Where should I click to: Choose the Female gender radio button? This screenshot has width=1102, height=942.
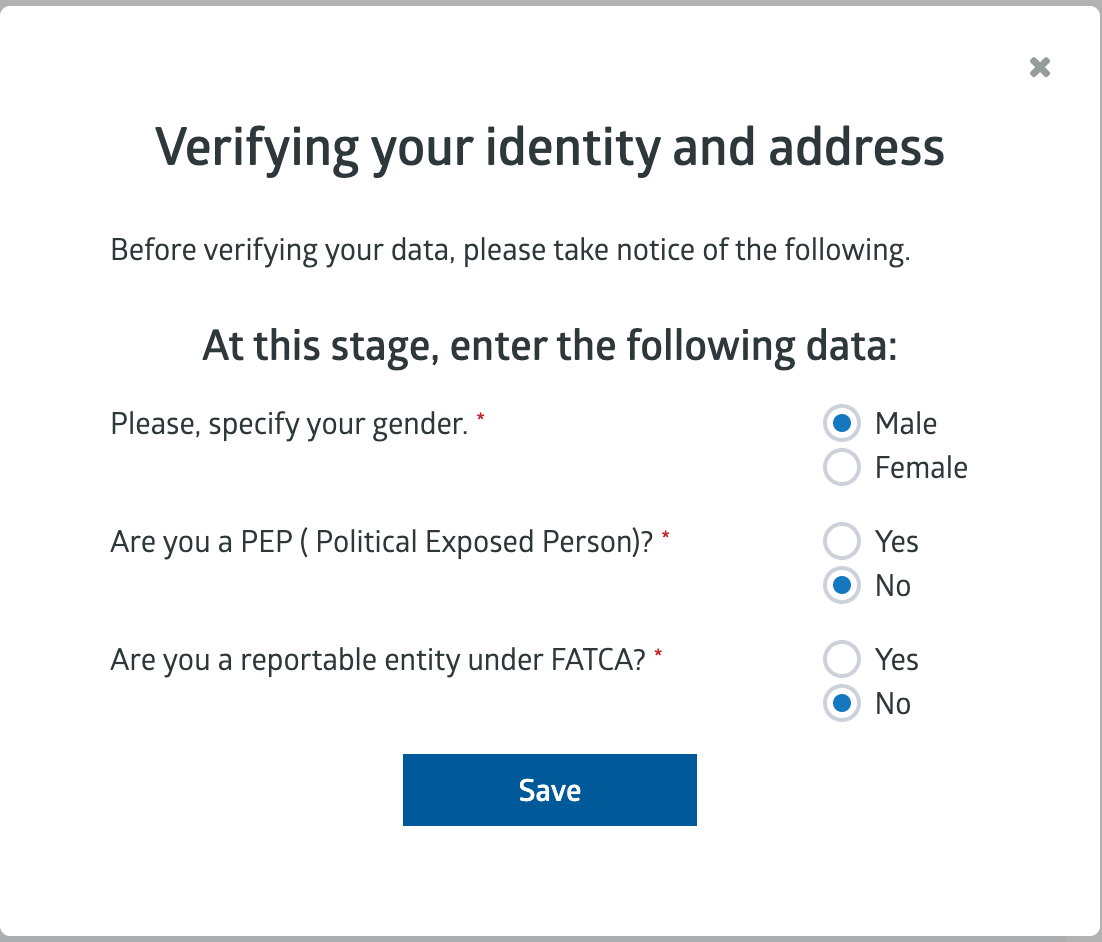(x=842, y=468)
